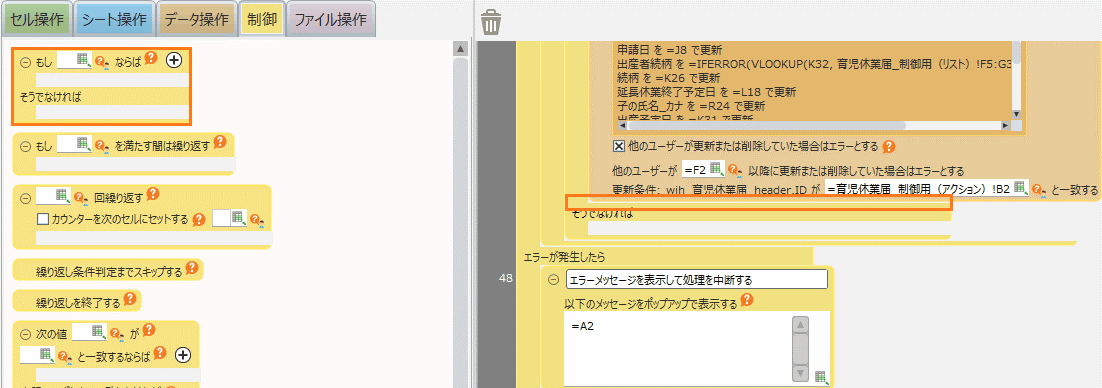This screenshot has height=388, width=1102.
Task: Open help next to が in the 次の値 block
Action: point(148,329)
